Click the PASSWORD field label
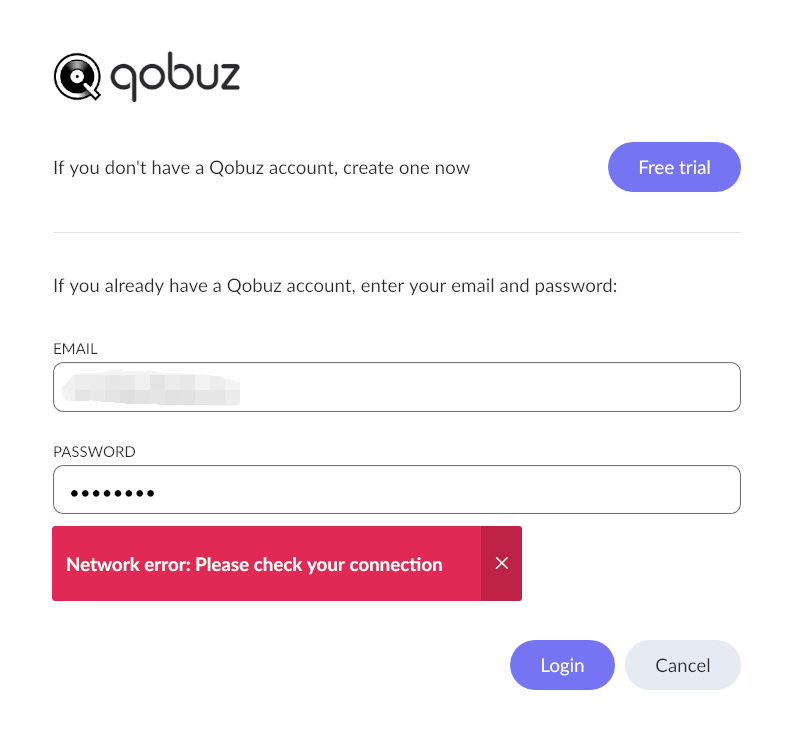Screen dimensions: 790x733 click(94, 451)
